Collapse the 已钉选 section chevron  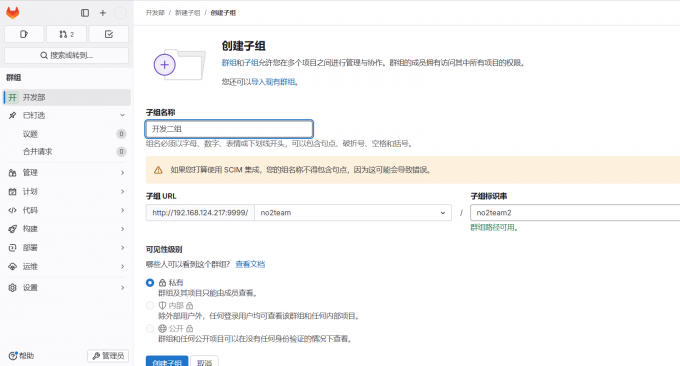(x=122, y=115)
